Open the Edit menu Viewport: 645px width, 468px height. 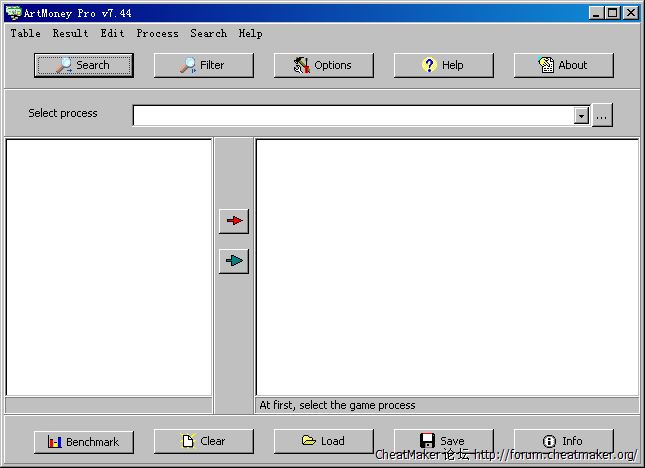tap(113, 33)
